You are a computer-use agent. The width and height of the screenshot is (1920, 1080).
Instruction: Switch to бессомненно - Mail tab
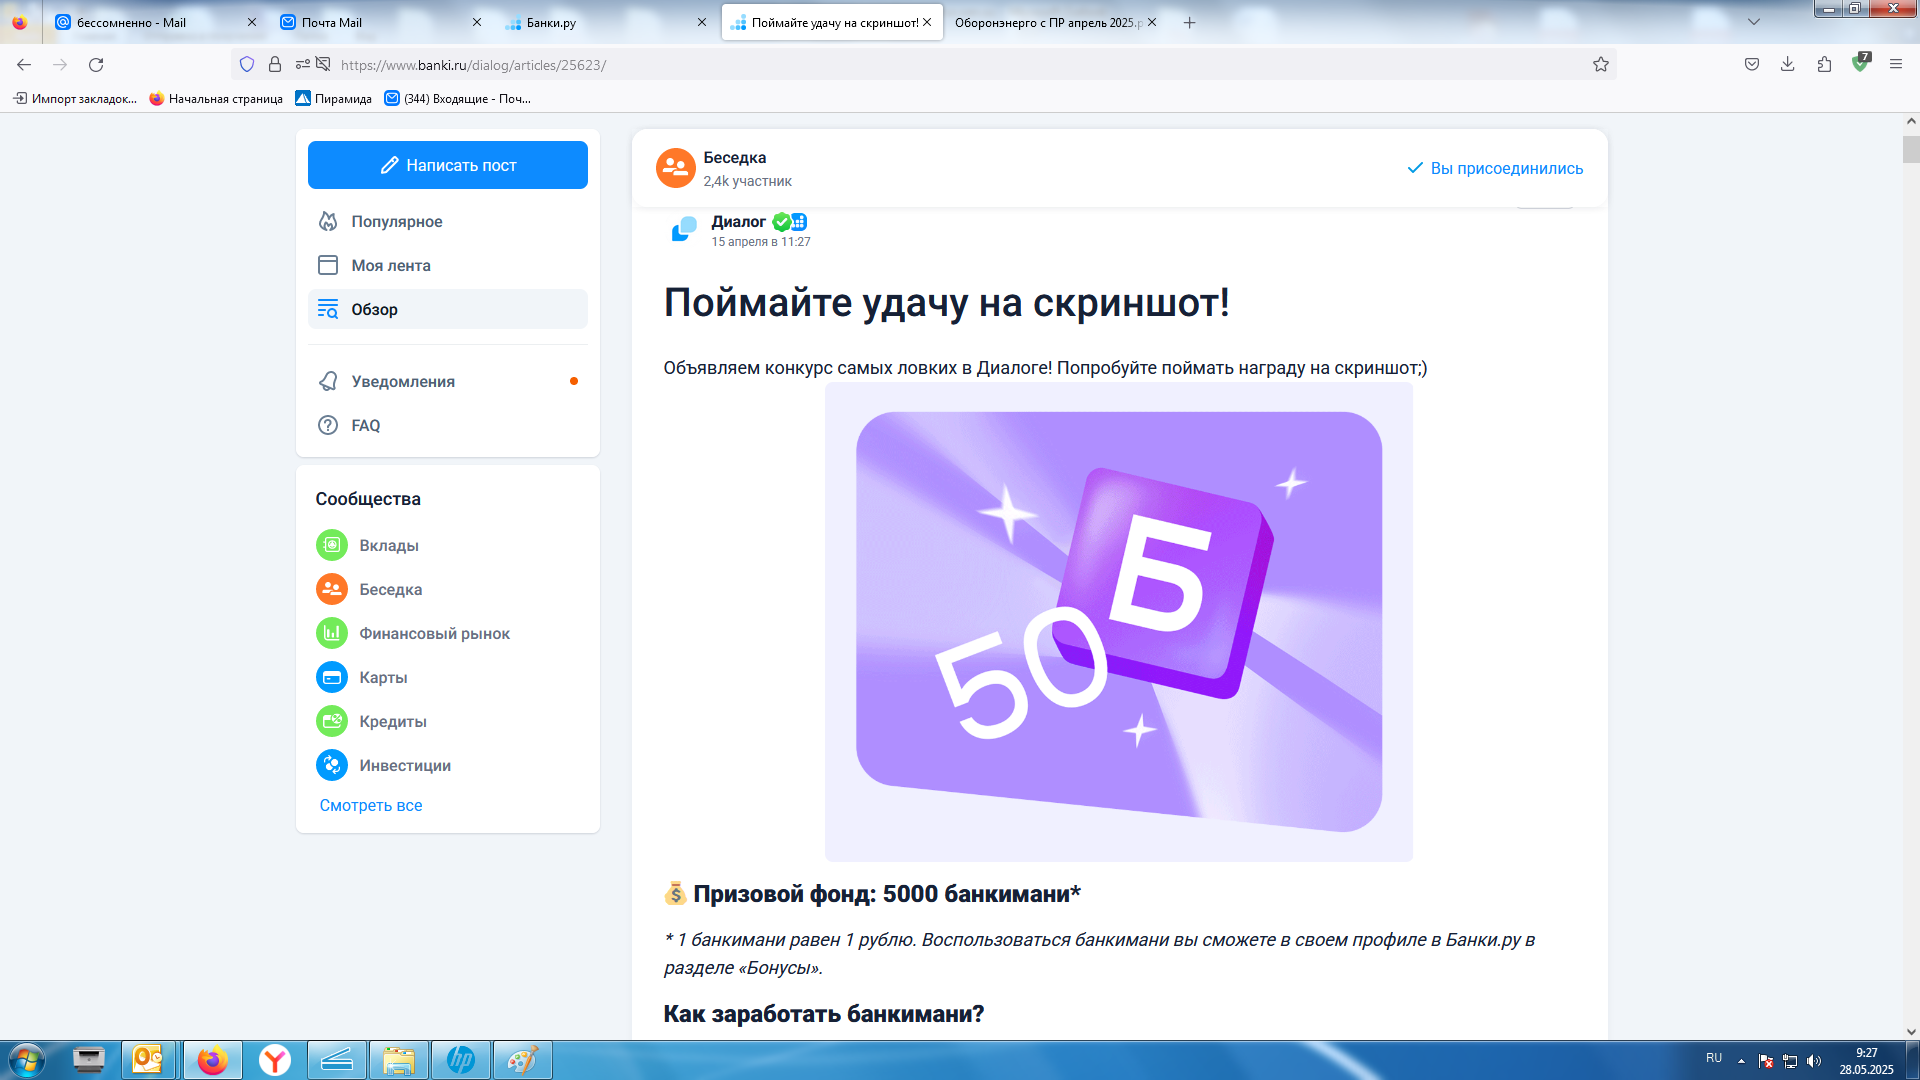click(155, 22)
